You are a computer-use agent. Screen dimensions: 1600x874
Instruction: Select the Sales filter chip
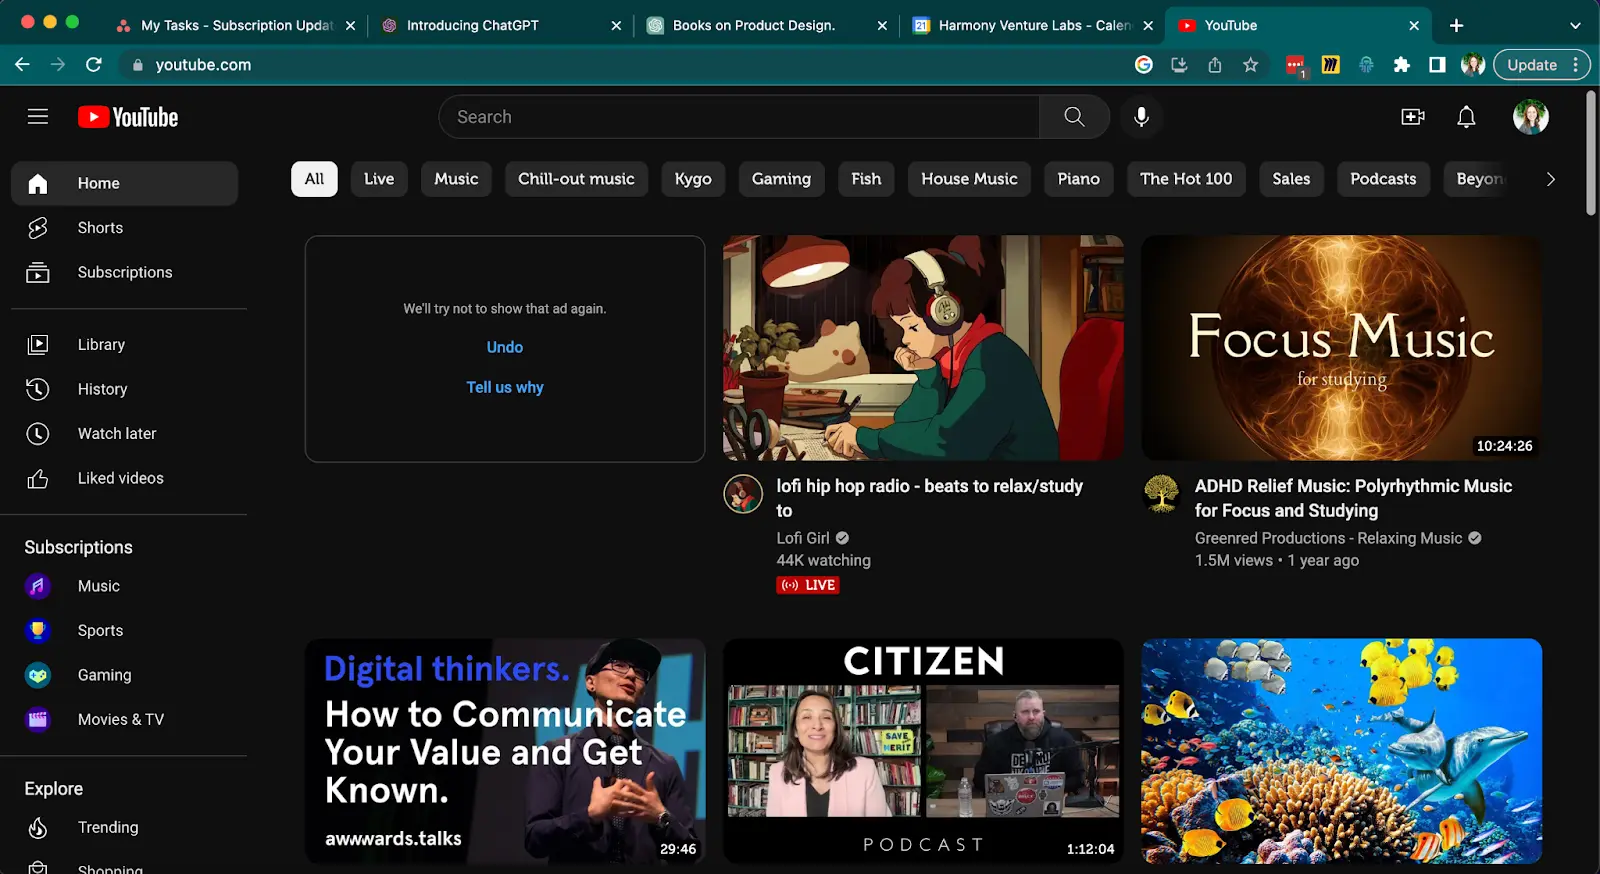point(1291,179)
